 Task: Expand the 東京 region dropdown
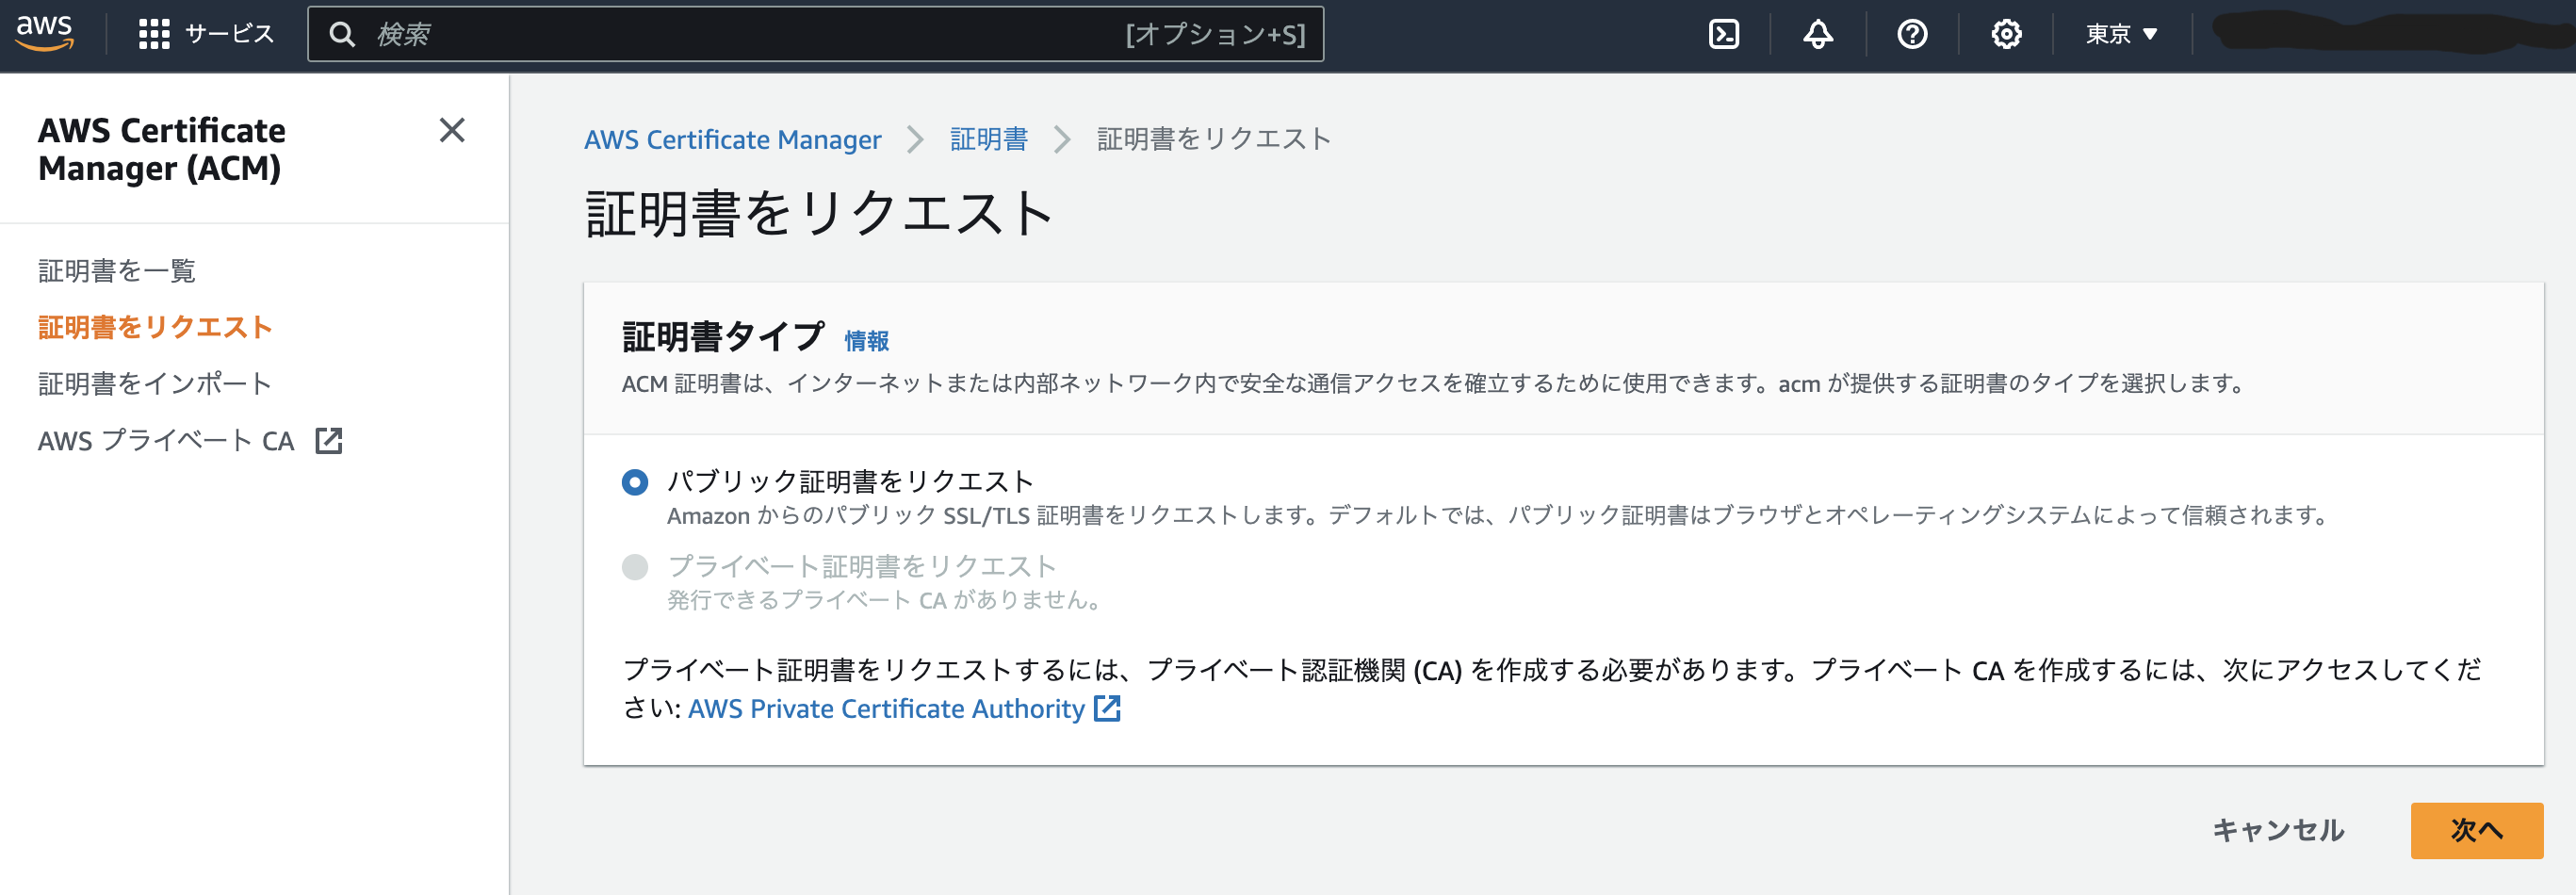[x=2121, y=35]
